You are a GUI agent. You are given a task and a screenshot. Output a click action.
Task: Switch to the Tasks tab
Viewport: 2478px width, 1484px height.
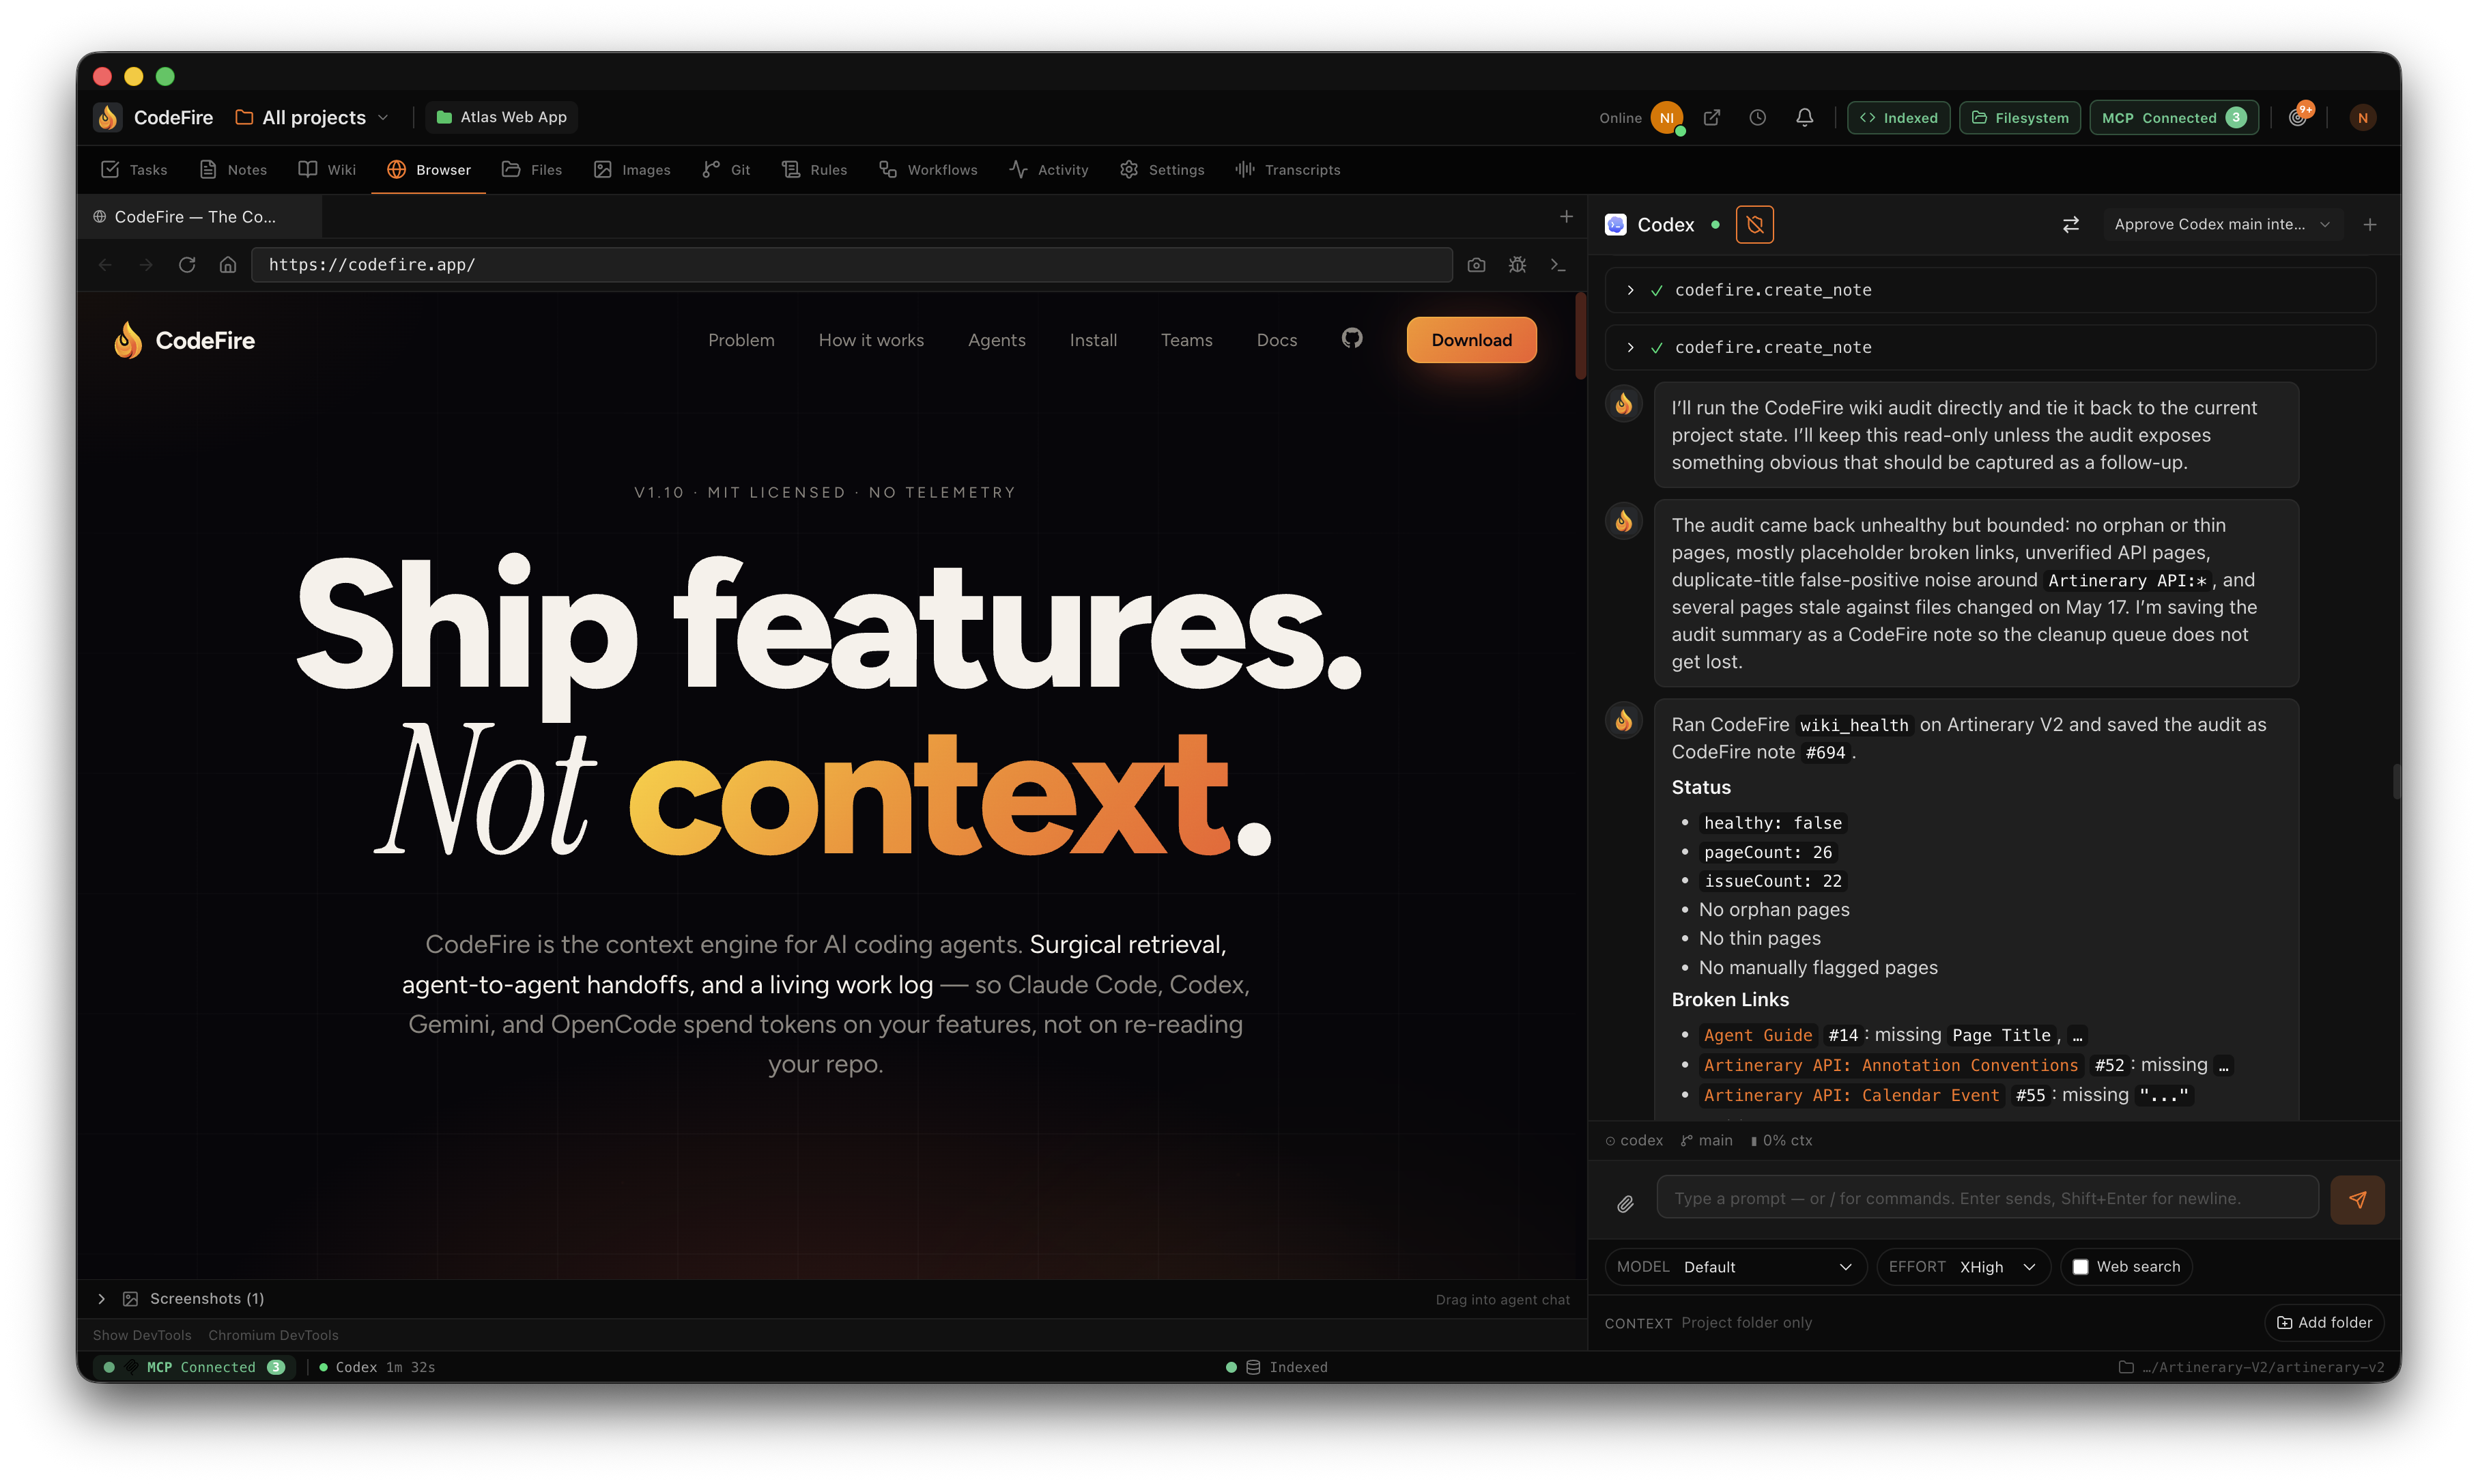click(134, 170)
